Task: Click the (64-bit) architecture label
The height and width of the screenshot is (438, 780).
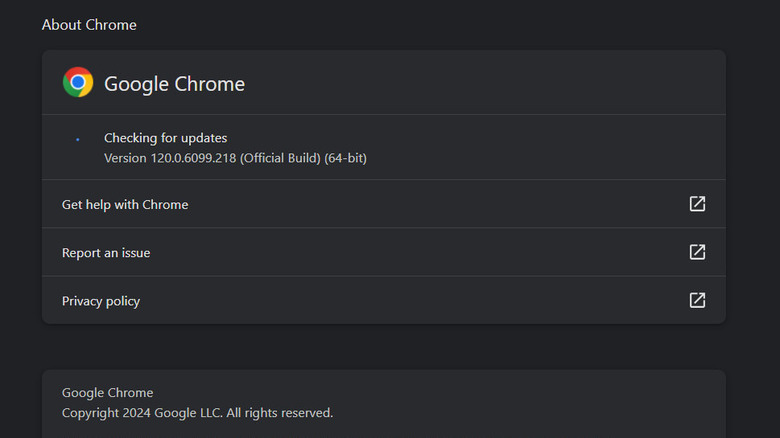Action: pyautogui.click(x=345, y=158)
